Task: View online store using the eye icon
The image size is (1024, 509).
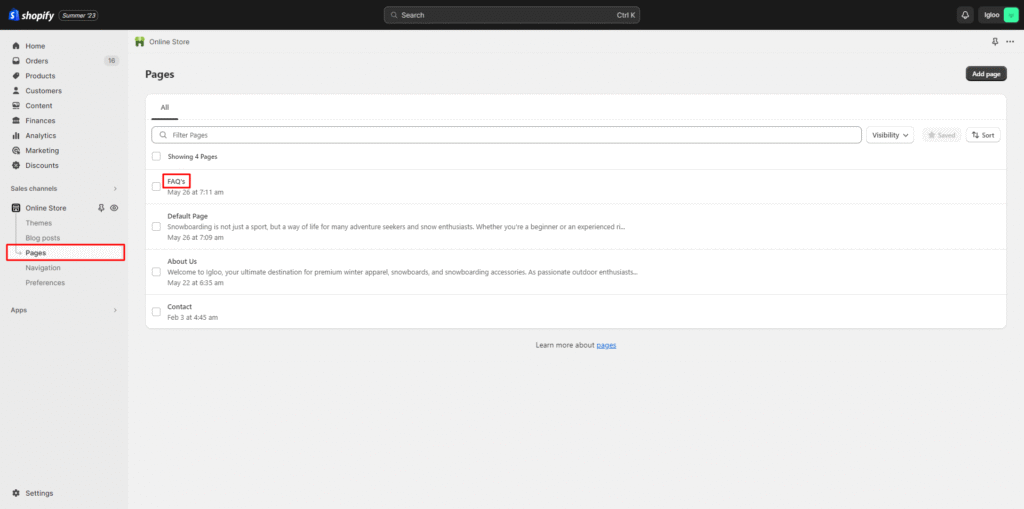Action: (114, 208)
